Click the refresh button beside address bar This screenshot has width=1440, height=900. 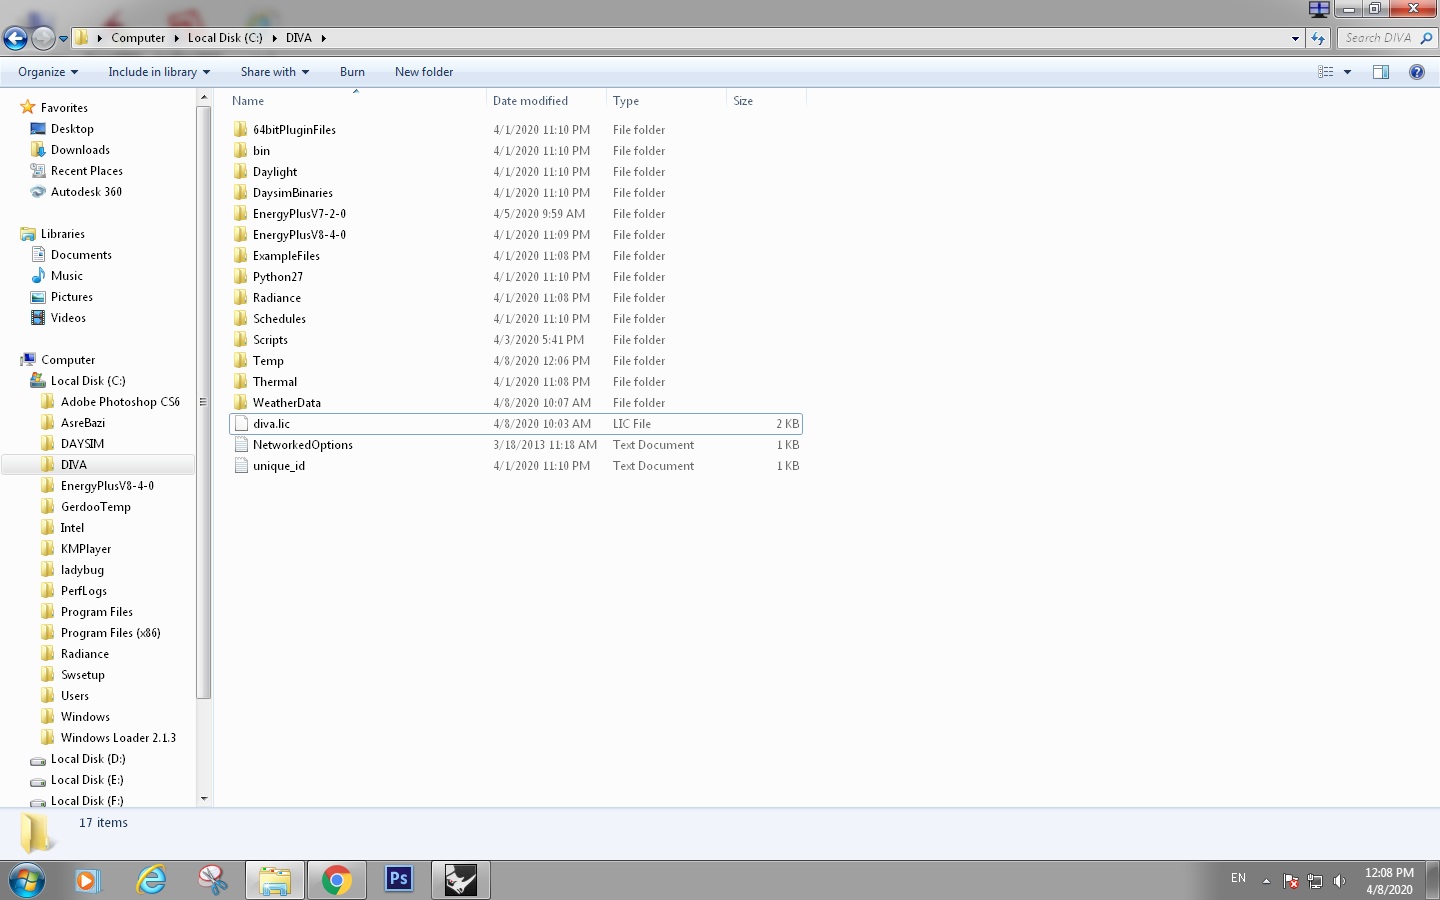[x=1318, y=38]
